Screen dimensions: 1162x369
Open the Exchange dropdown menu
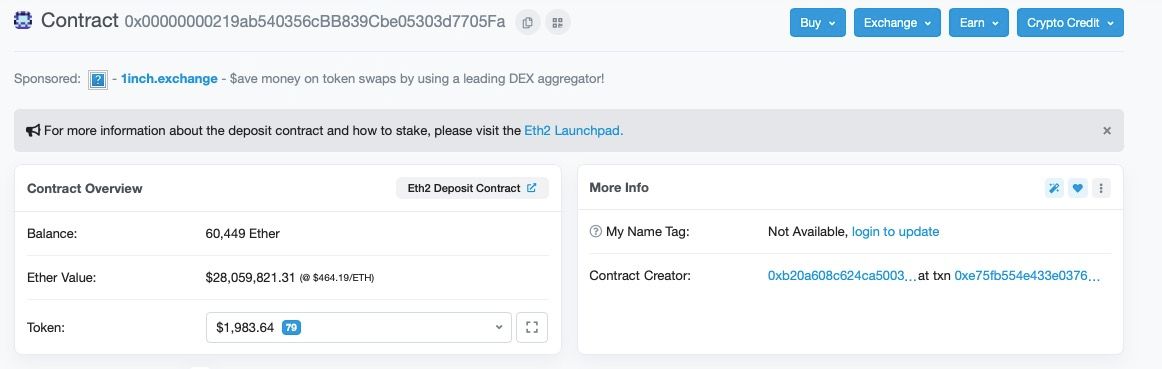[x=897, y=22]
